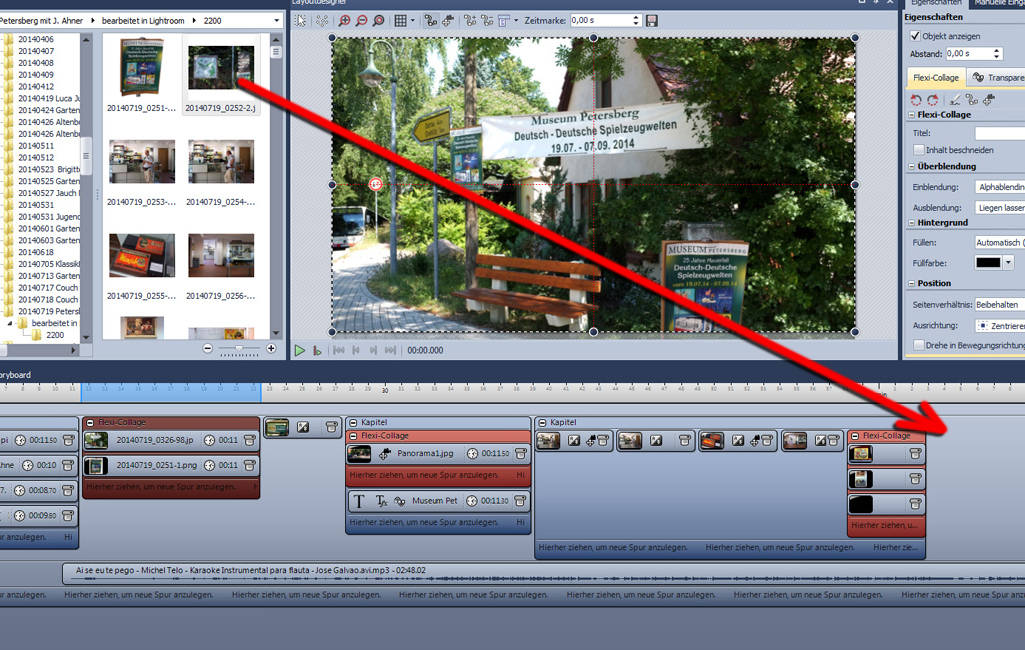Click zoom-in plus icon beside thumbnail size slider
Image resolution: width=1025 pixels, height=650 pixels.
[271, 348]
